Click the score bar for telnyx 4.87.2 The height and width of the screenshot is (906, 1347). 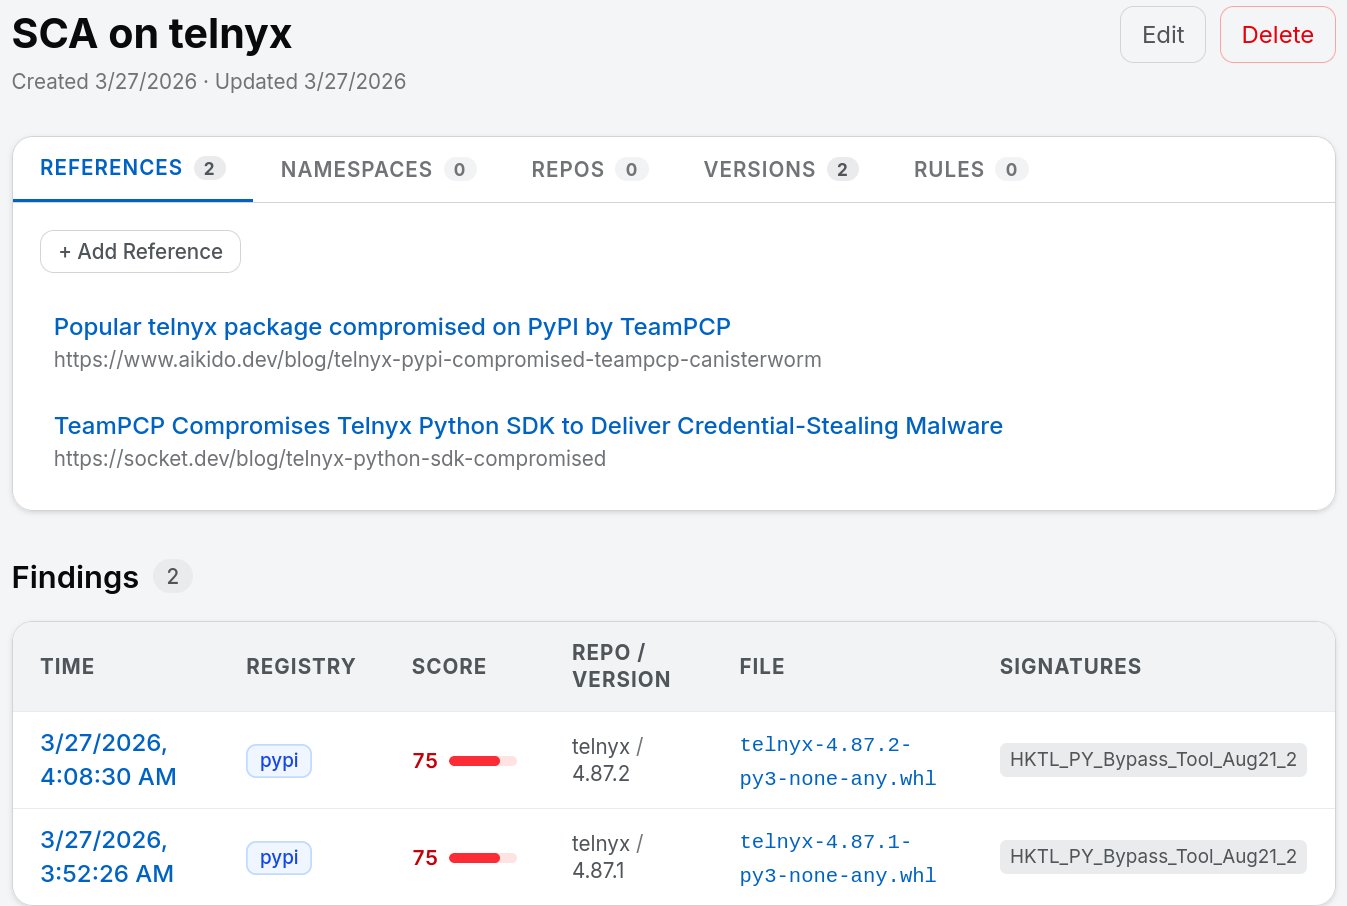pyautogui.click(x=482, y=761)
